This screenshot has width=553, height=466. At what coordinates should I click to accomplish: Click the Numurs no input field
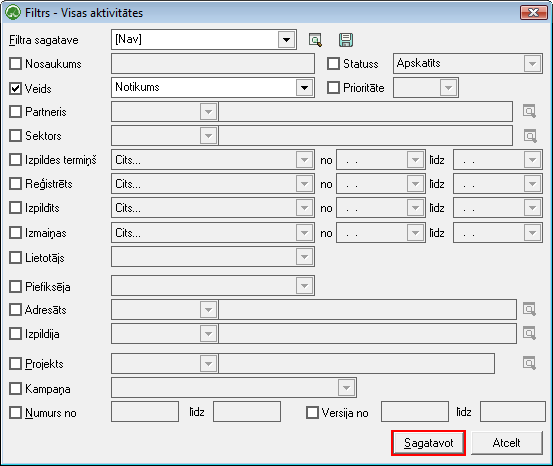[145, 412]
